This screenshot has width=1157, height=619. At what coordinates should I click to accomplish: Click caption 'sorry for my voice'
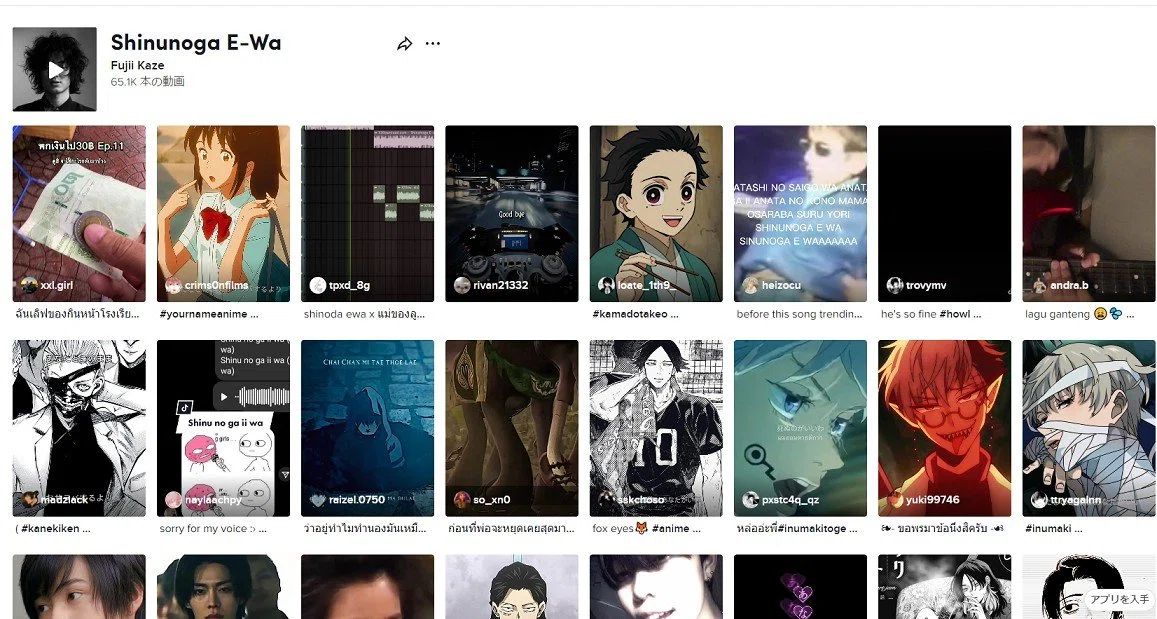[203, 528]
